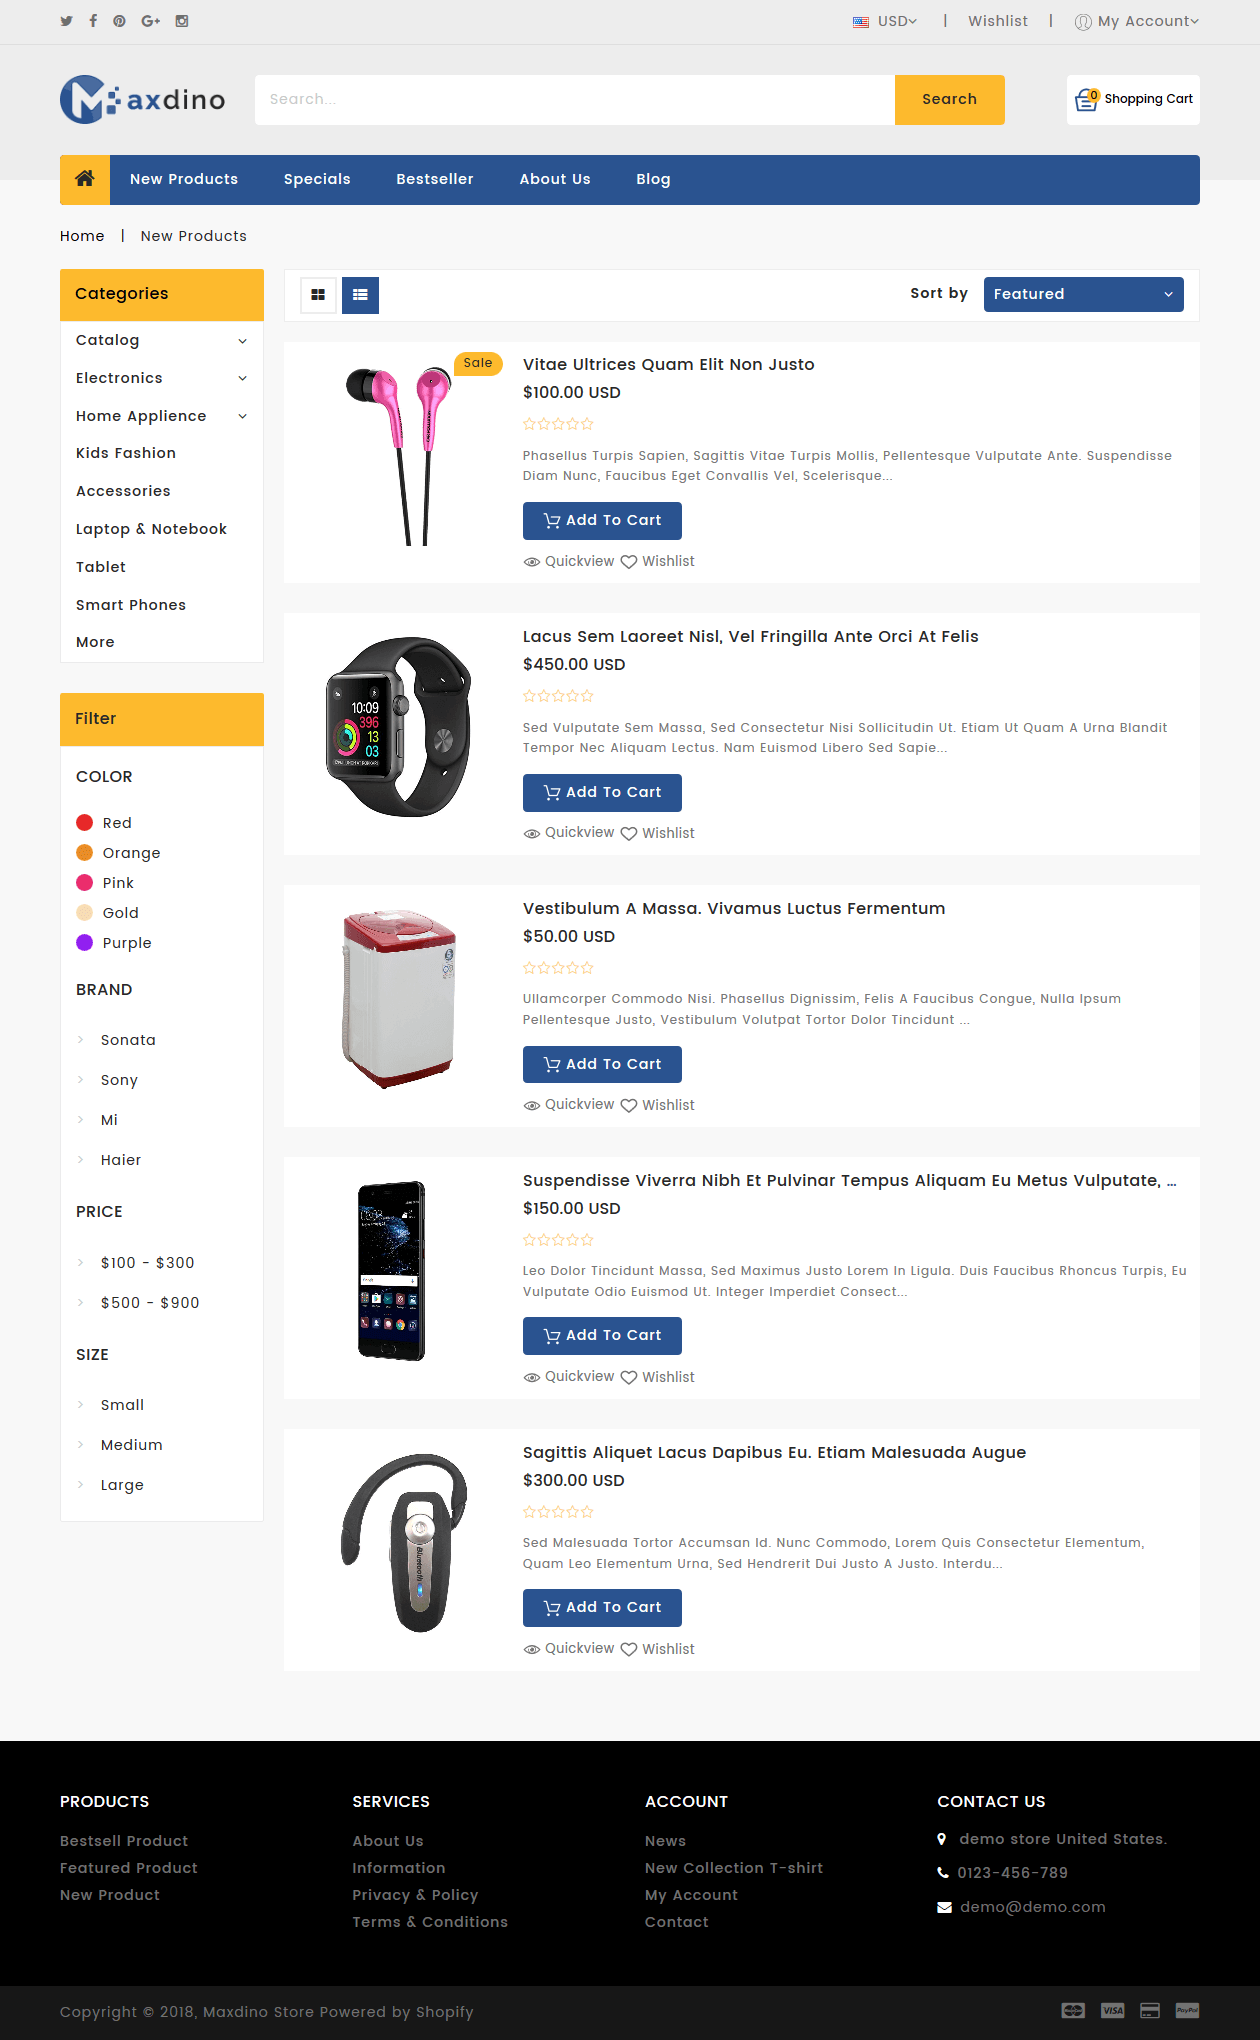This screenshot has height=2040, width=1260.
Task: Add the smartphone to cart
Action: (x=602, y=1336)
